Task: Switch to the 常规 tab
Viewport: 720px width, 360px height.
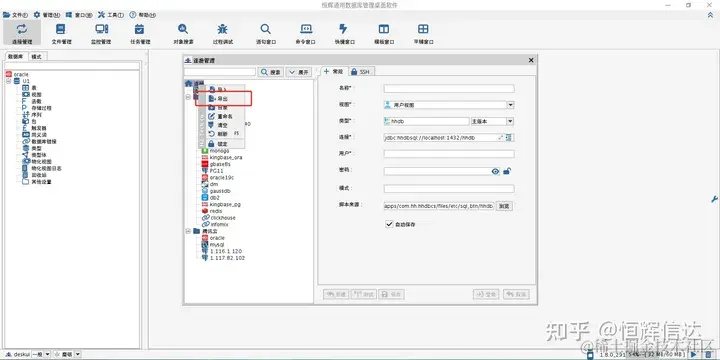Action: (x=334, y=71)
